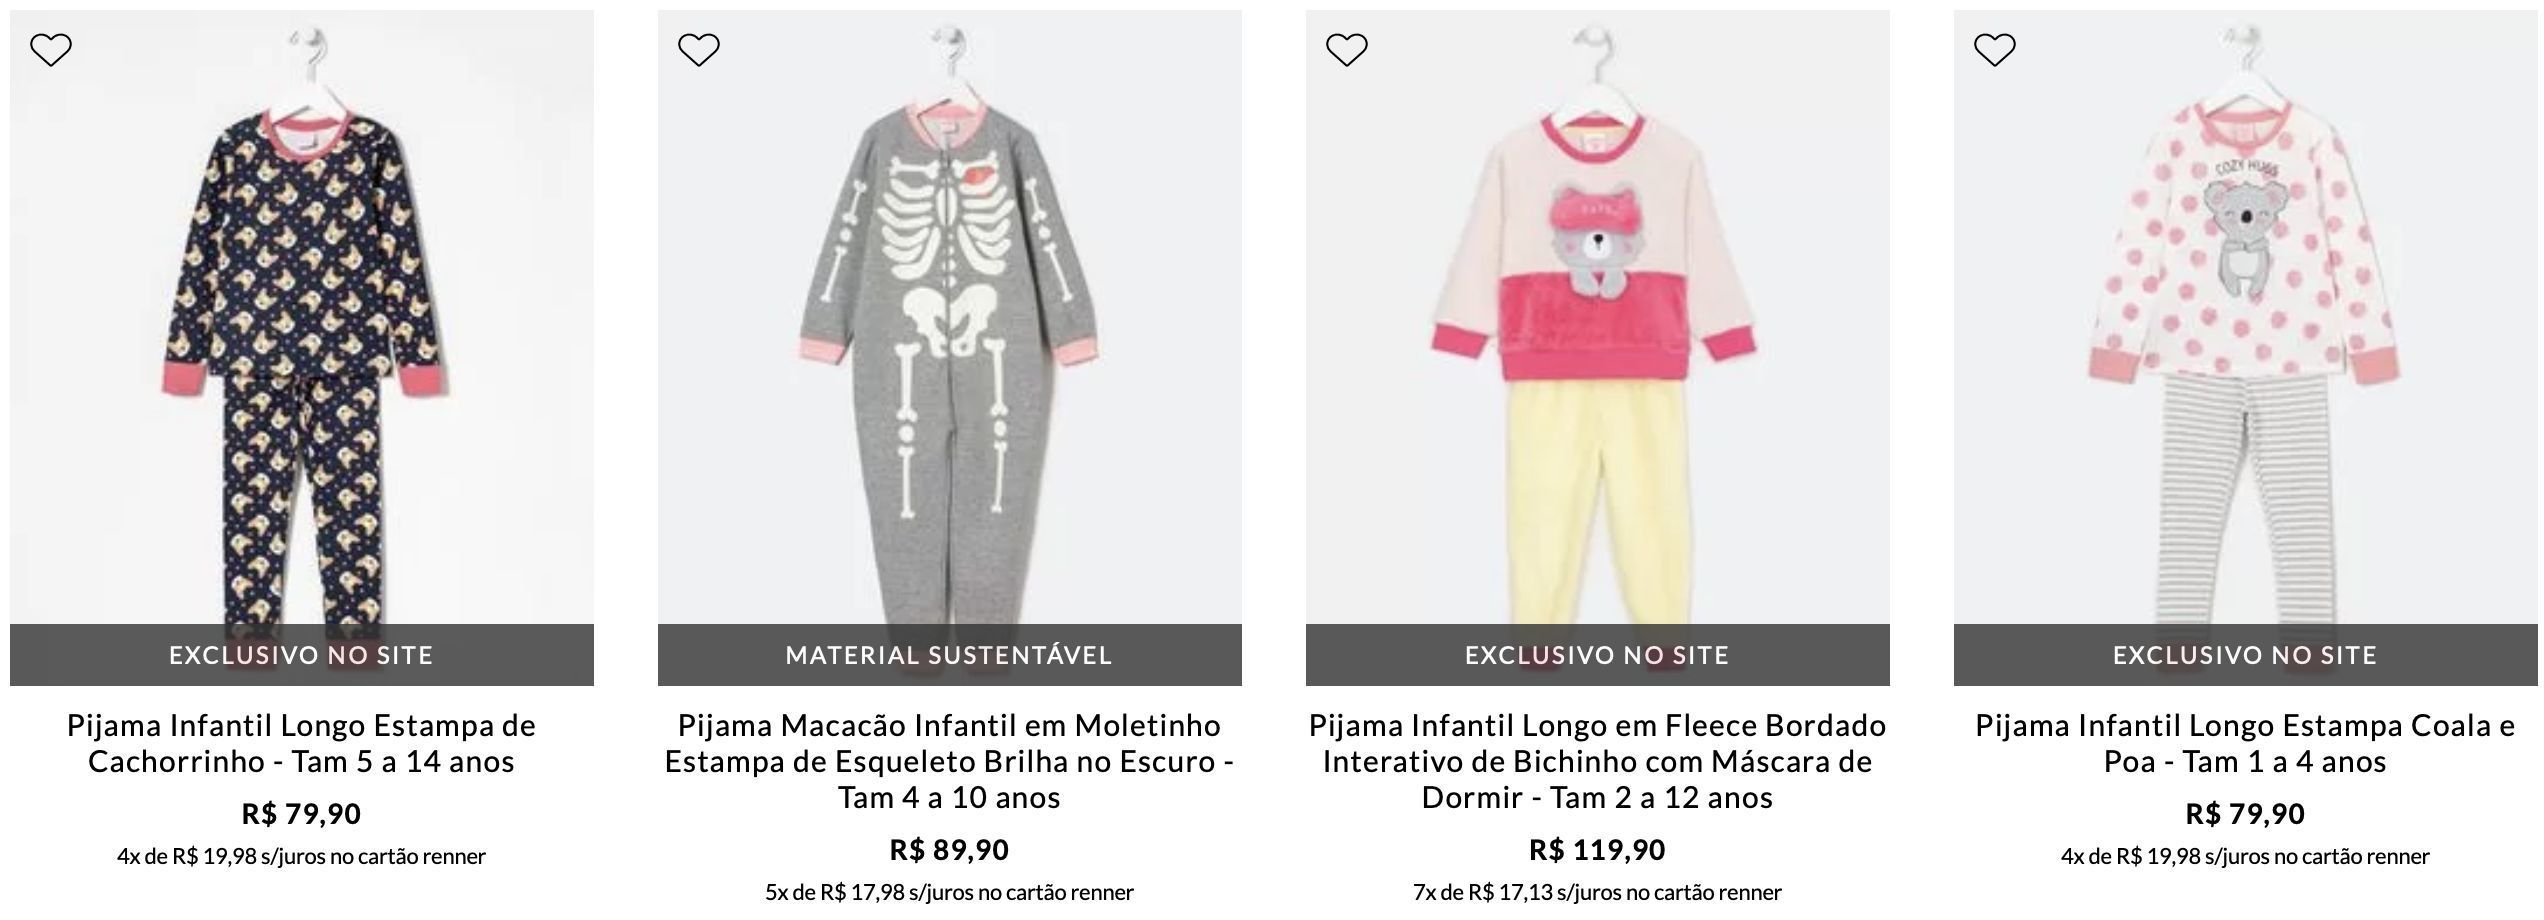Screen dimensions: 2544x920
Task: Favorite the skeleton onesie with heart icon
Action: pyautogui.click(x=699, y=49)
